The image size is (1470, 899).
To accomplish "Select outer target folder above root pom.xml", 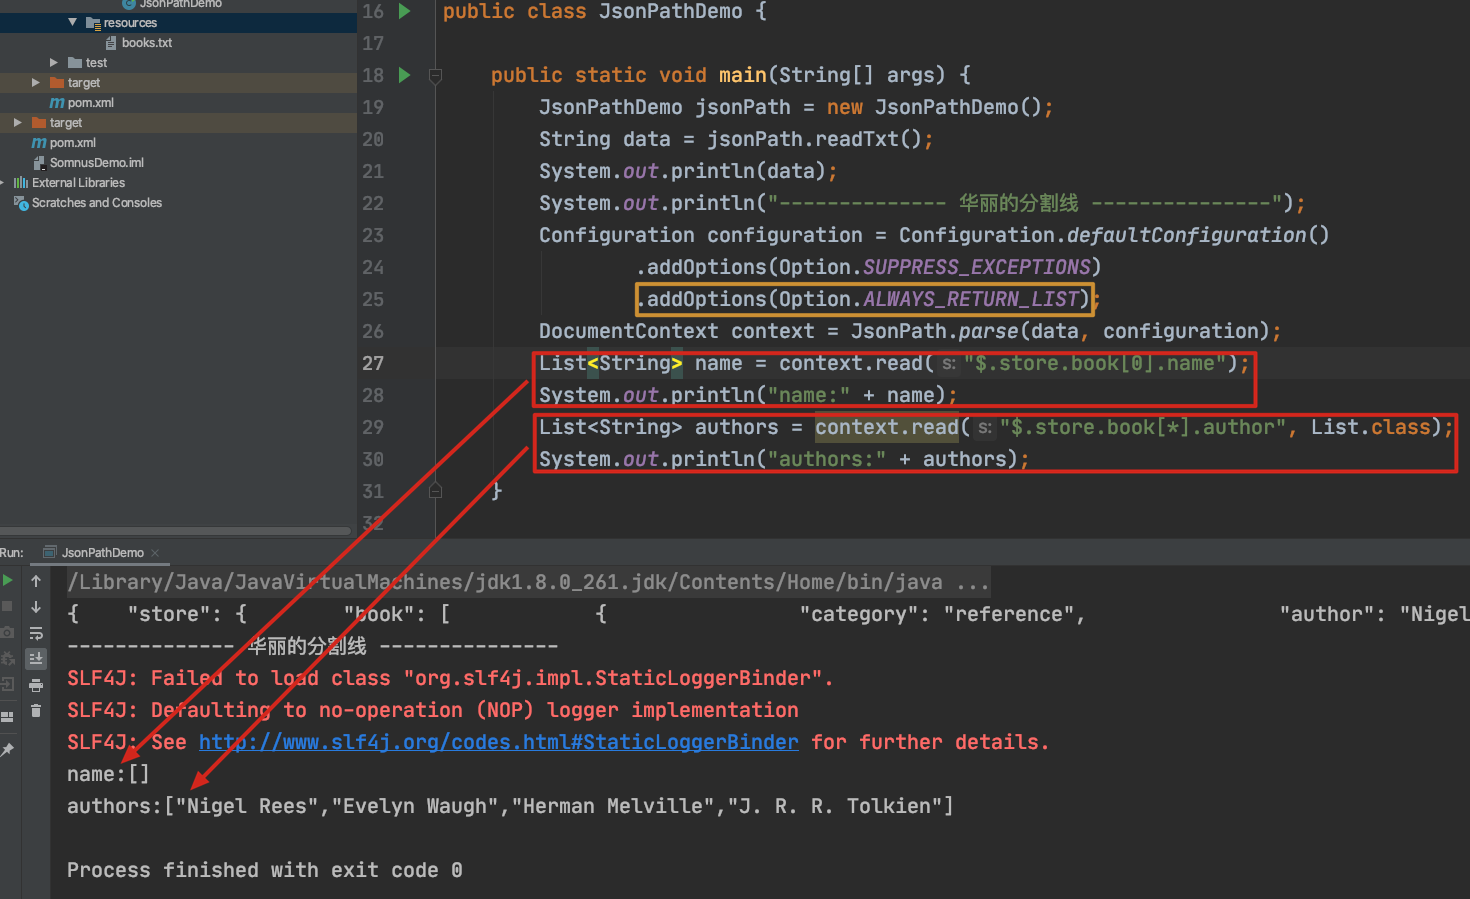I will (x=66, y=122).
